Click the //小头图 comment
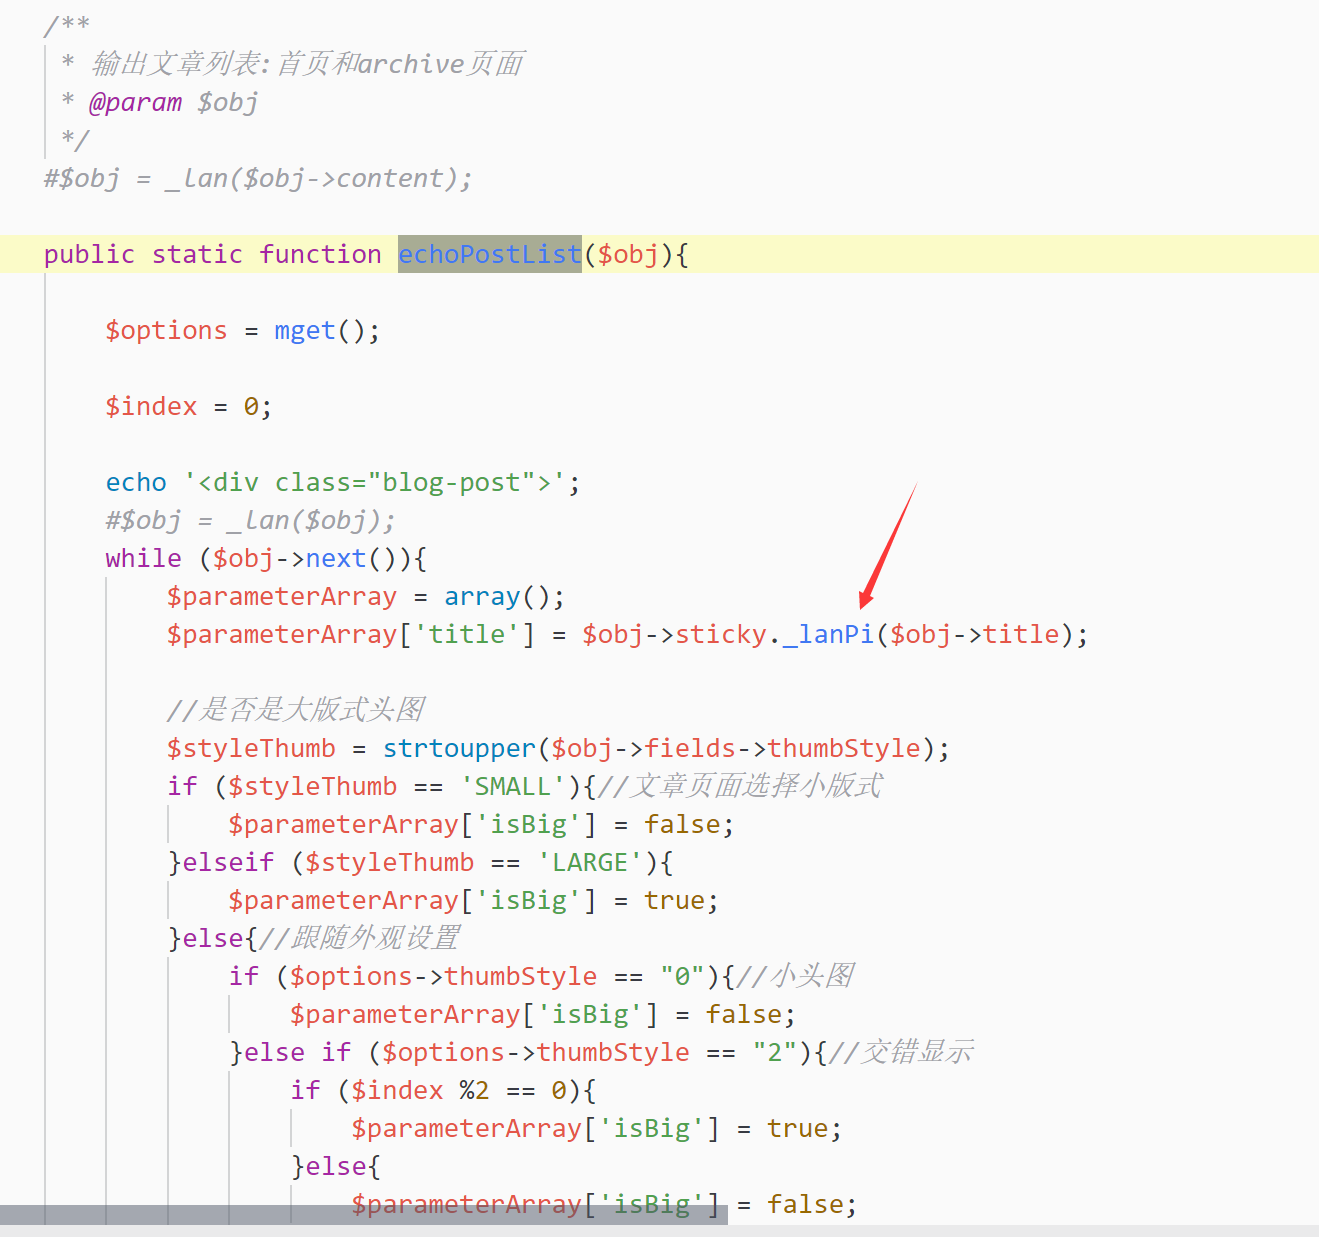1319x1237 pixels. point(795,976)
